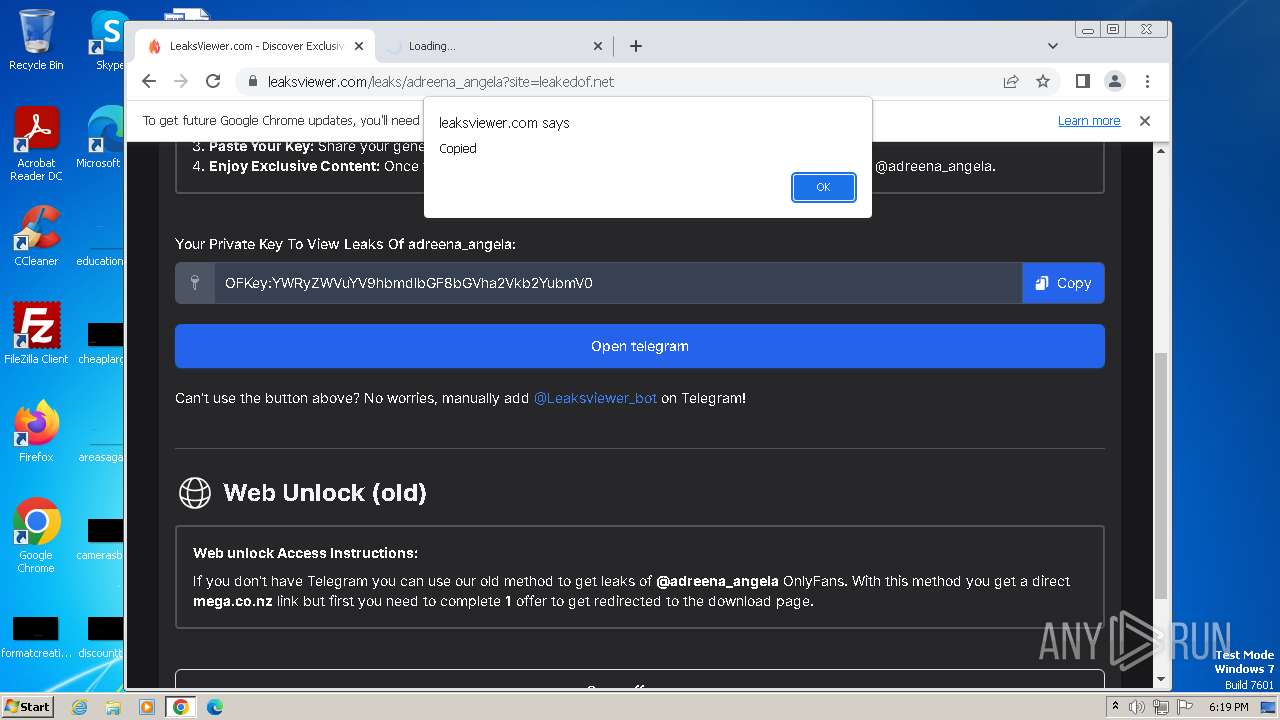The width and height of the screenshot is (1280, 720).
Task: Click the page vertical scrollbar thumb
Action: click(x=1161, y=475)
